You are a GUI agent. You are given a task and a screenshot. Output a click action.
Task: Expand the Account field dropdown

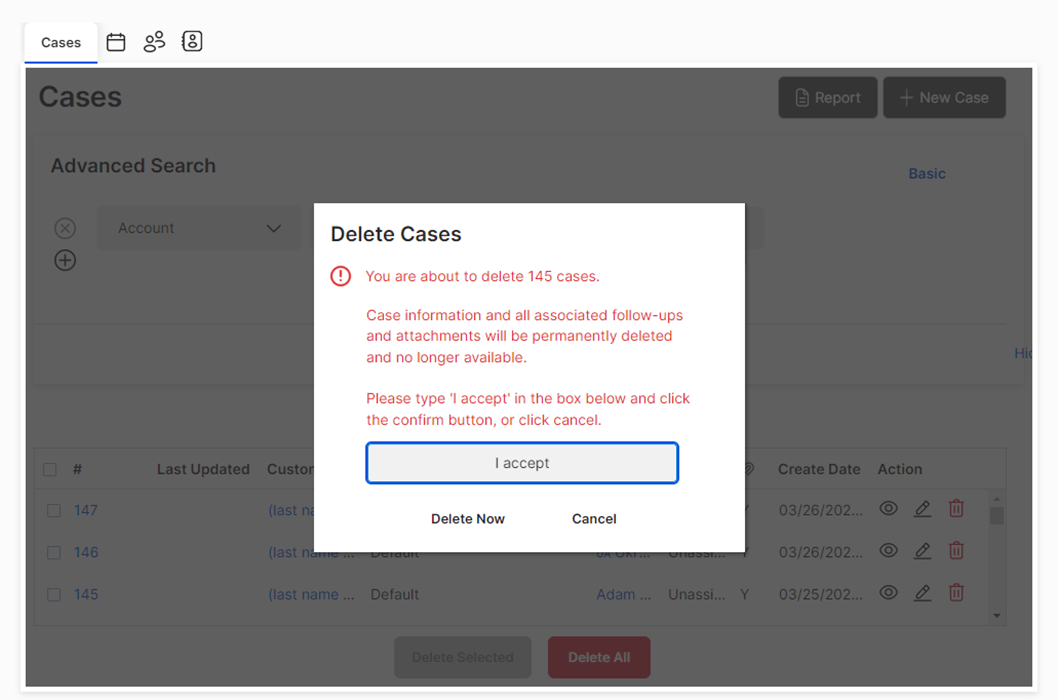point(199,228)
